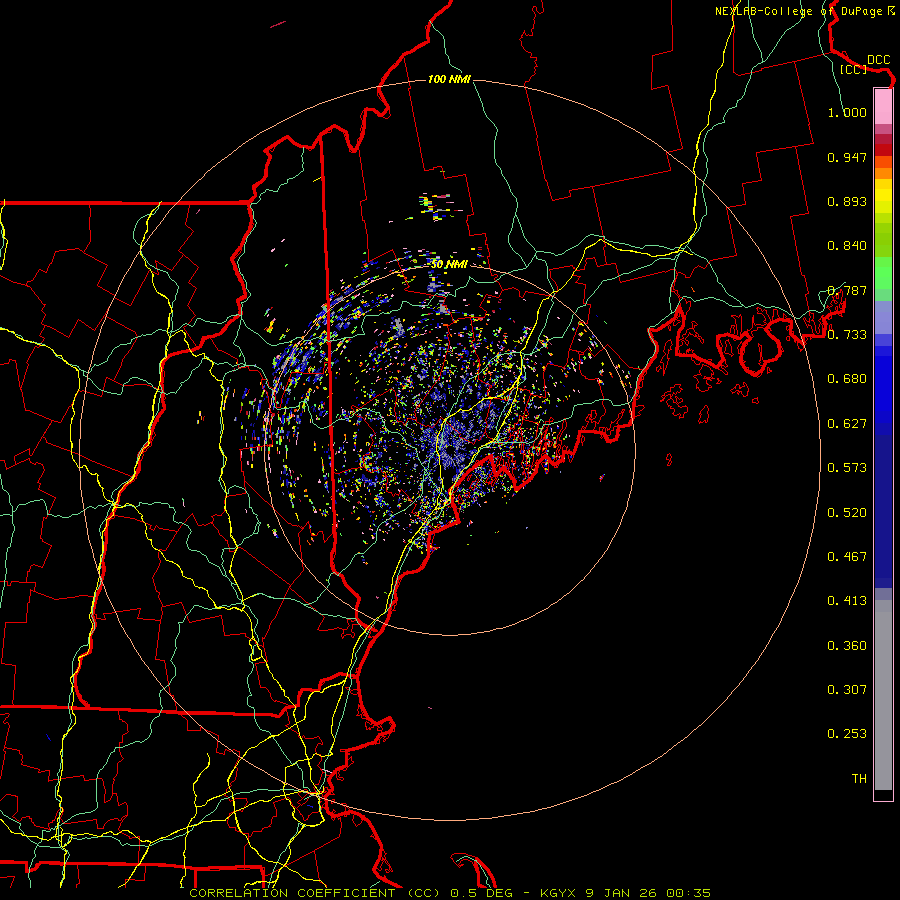Pick the gray segment of color bar
The width and height of the screenshot is (900, 900).
pos(883,695)
